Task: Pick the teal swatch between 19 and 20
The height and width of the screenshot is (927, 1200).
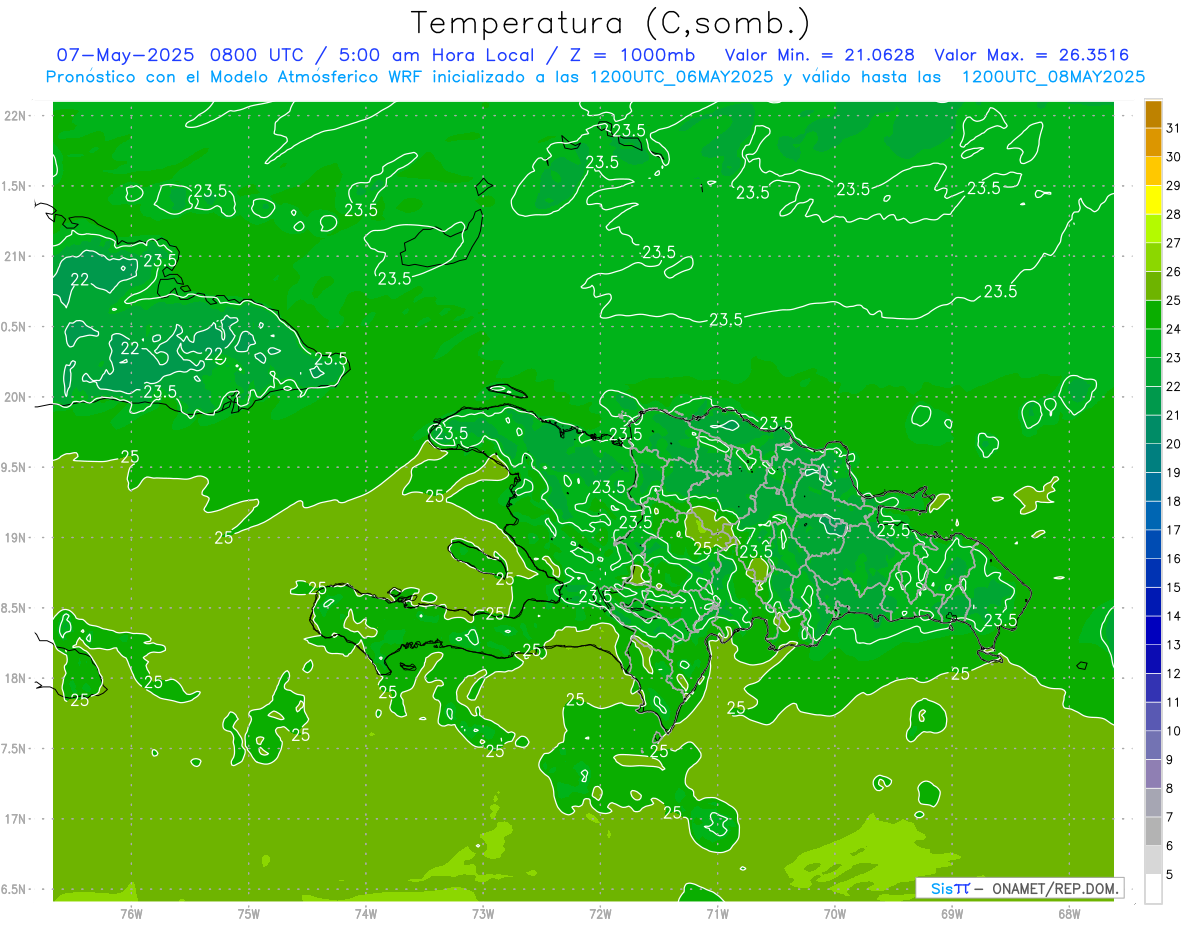Action: click(1153, 459)
